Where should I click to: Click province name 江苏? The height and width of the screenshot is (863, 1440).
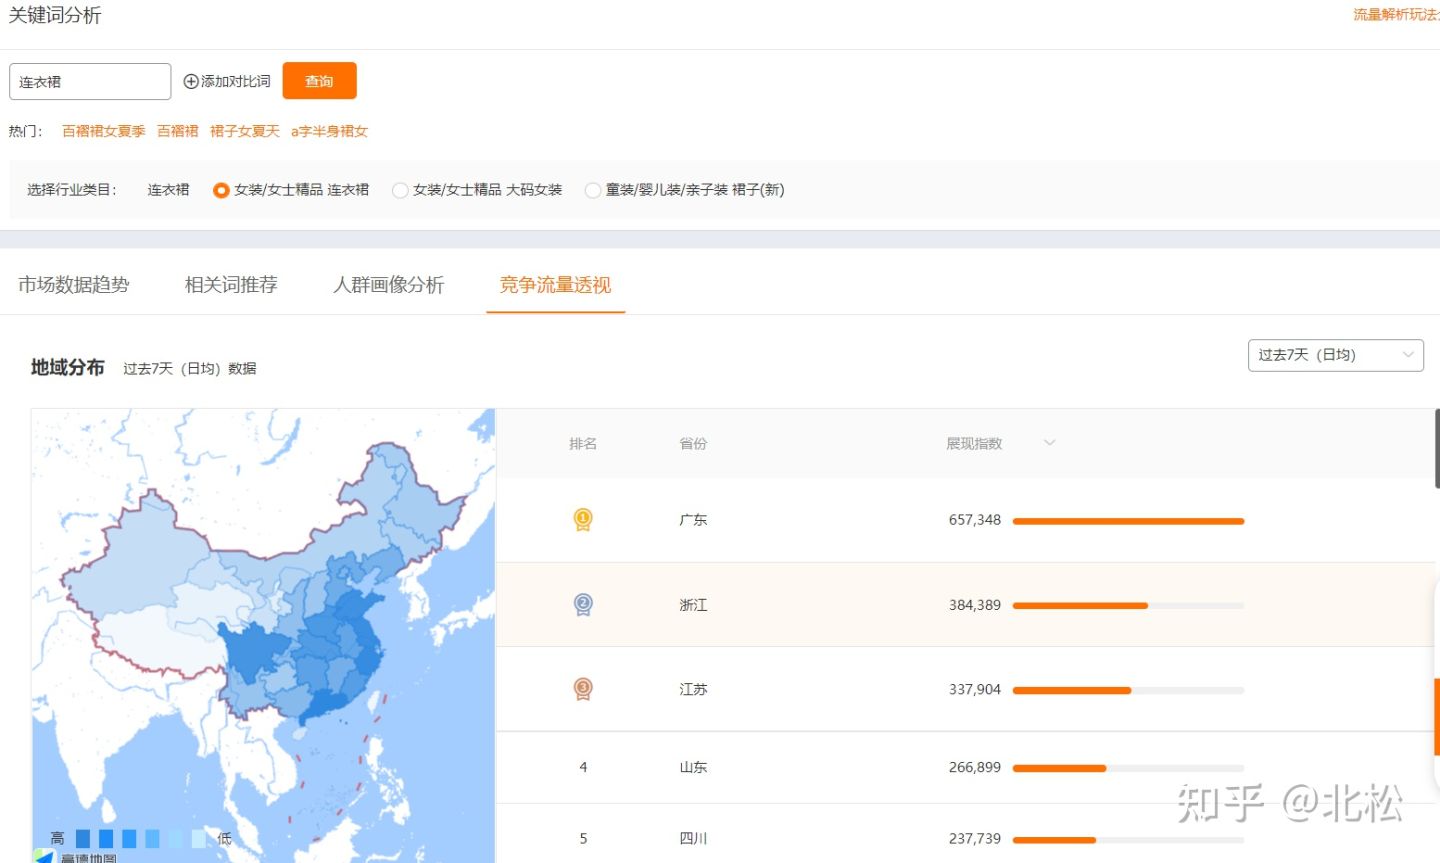click(693, 689)
